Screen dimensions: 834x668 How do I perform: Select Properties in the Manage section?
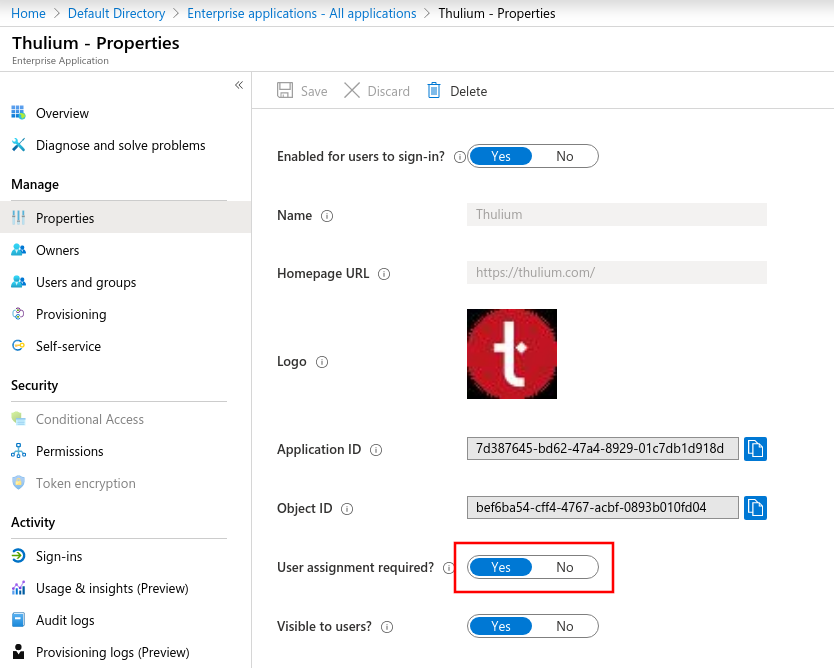pyautogui.click(x=126, y=218)
